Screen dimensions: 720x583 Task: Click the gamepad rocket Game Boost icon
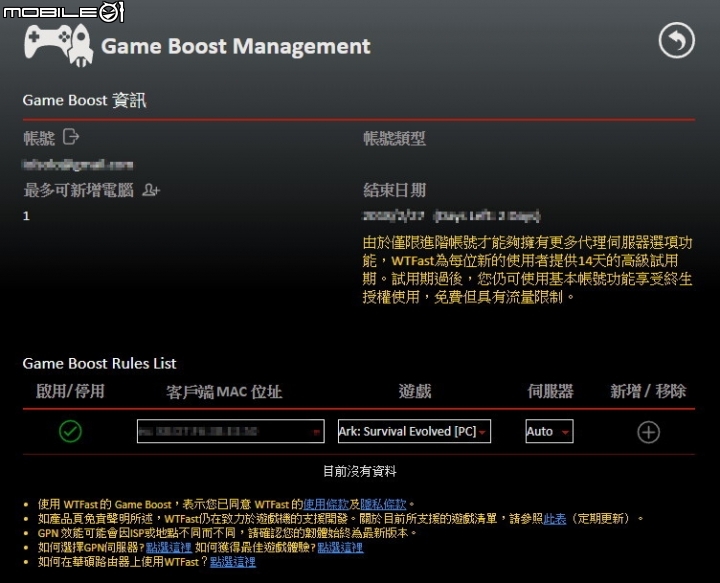click(58, 45)
